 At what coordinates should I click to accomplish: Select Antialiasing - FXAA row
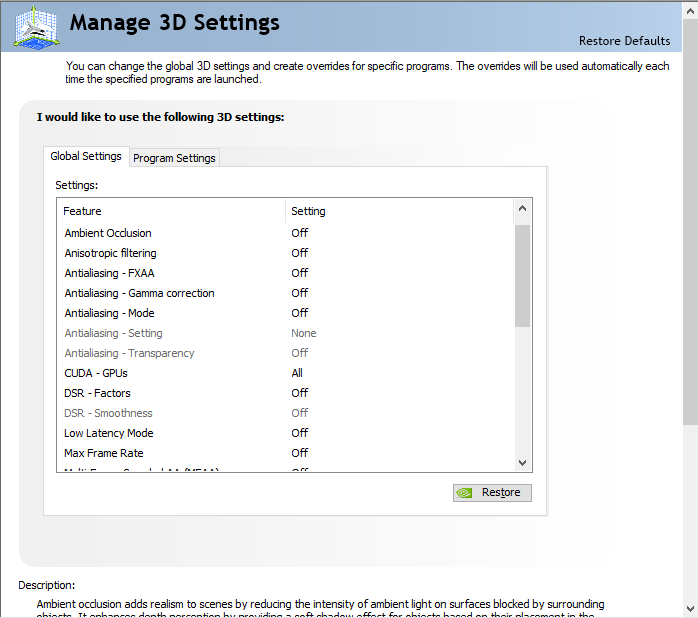coord(285,273)
